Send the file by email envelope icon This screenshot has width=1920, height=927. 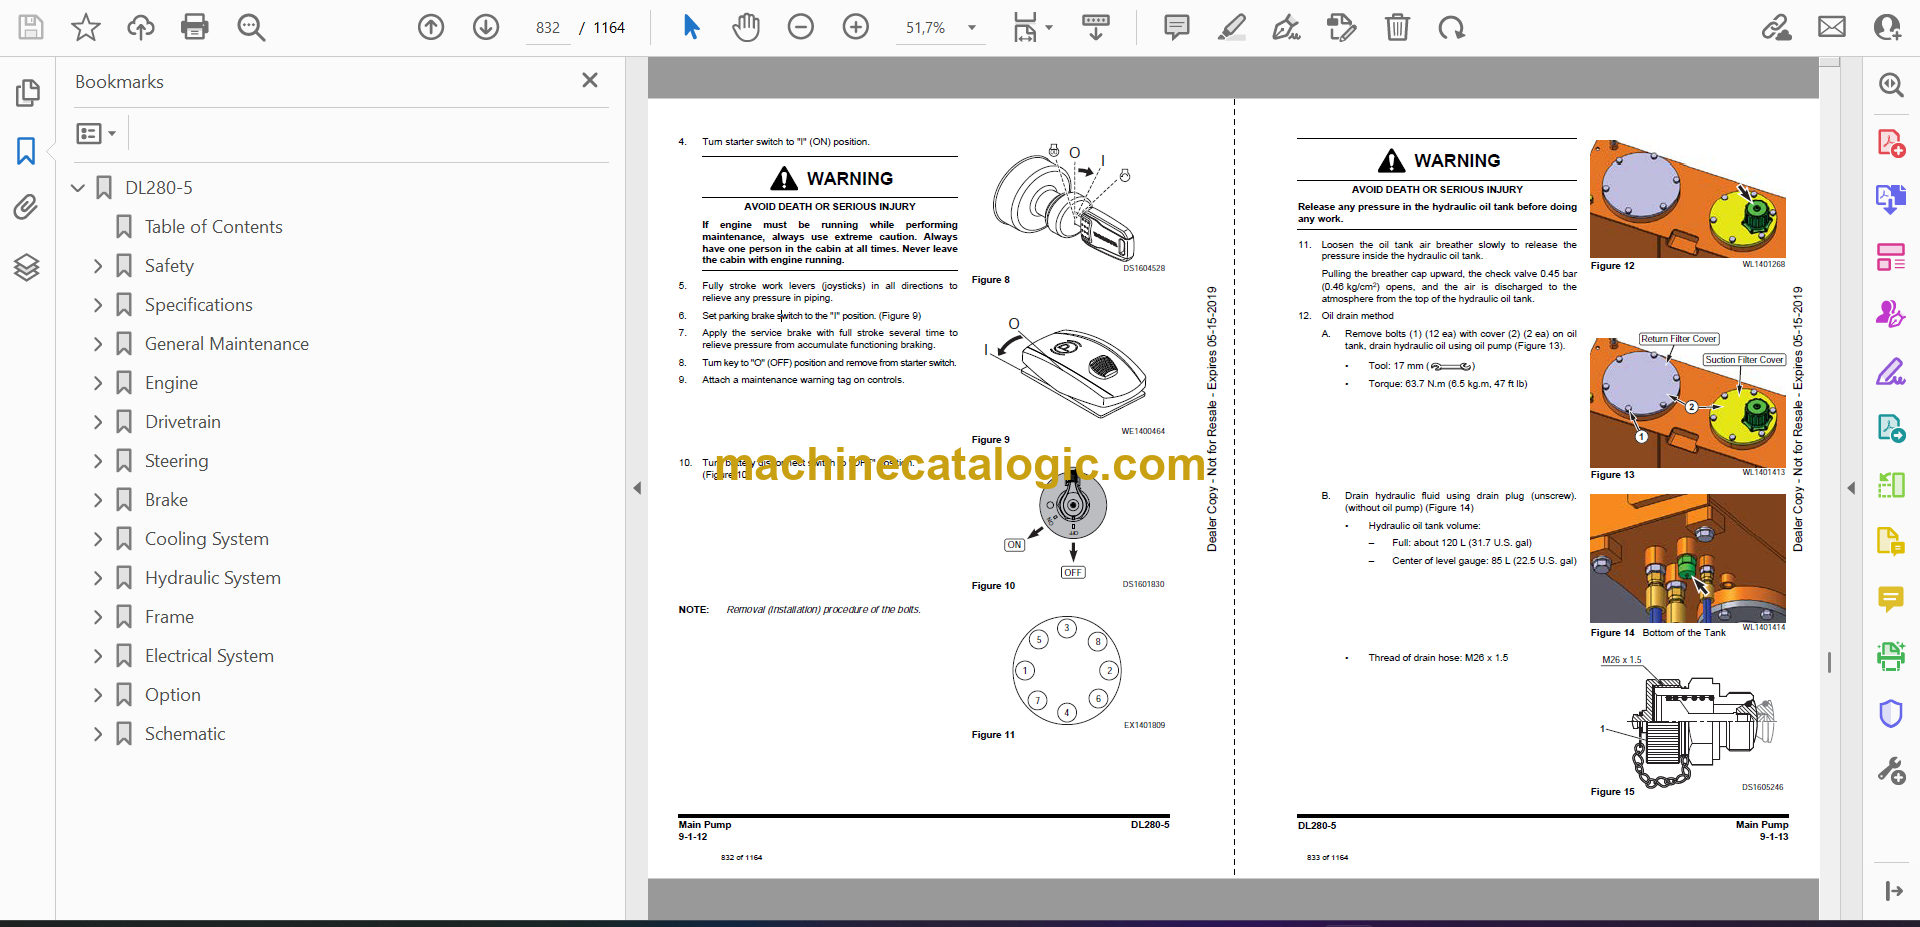[x=1832, y=27]
